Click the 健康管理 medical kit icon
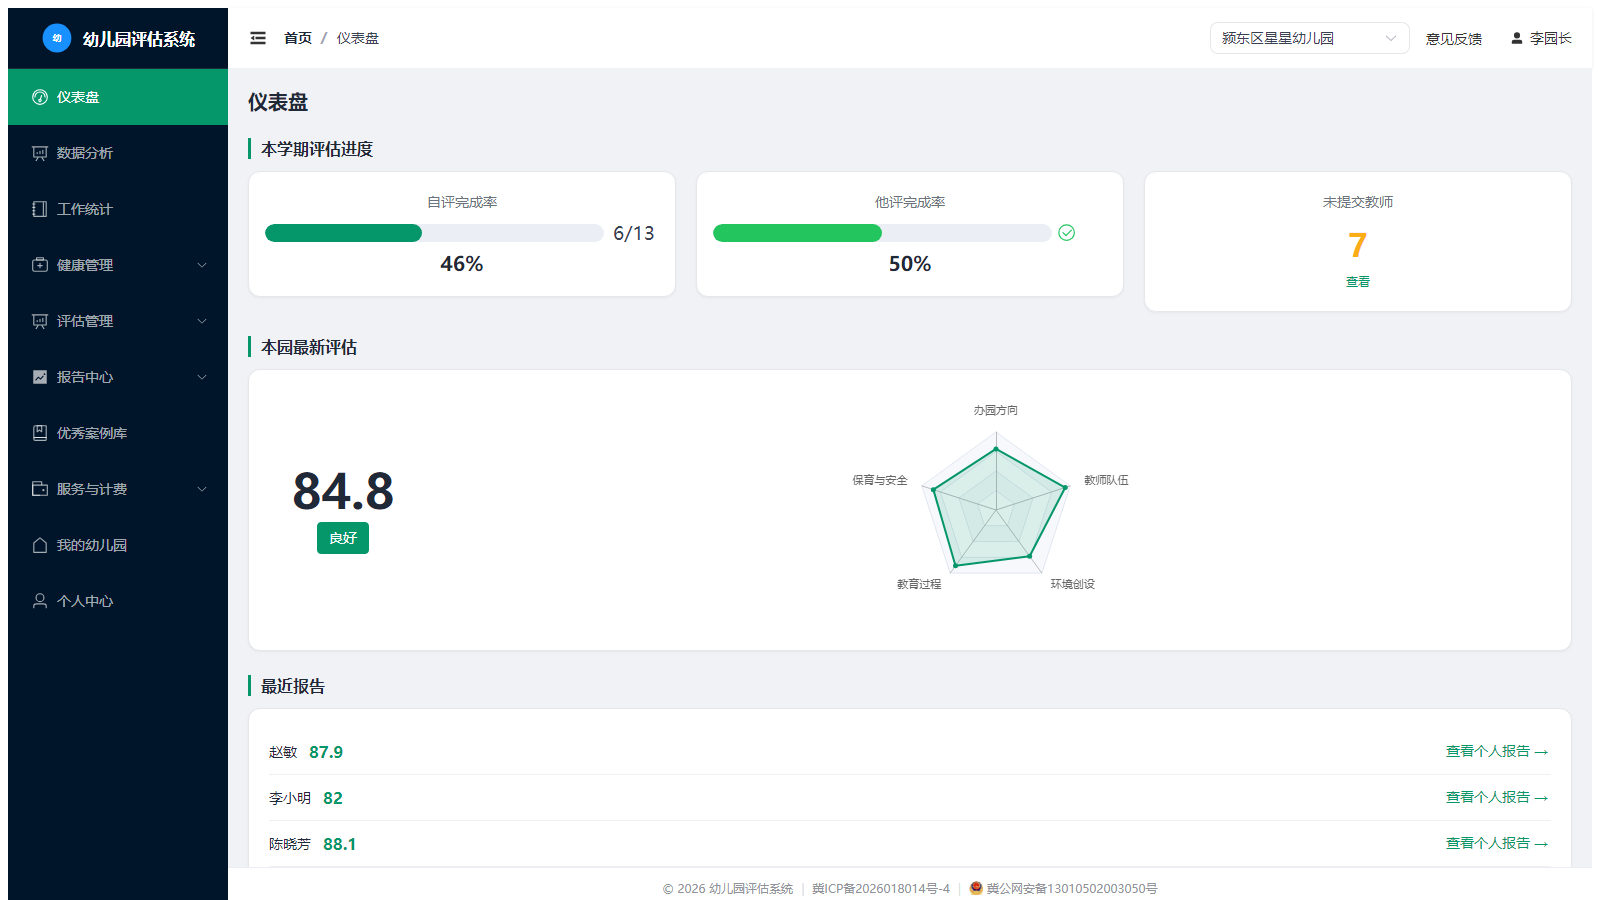The width and height of the screenshot is (1600, 900). click(40, 265)
